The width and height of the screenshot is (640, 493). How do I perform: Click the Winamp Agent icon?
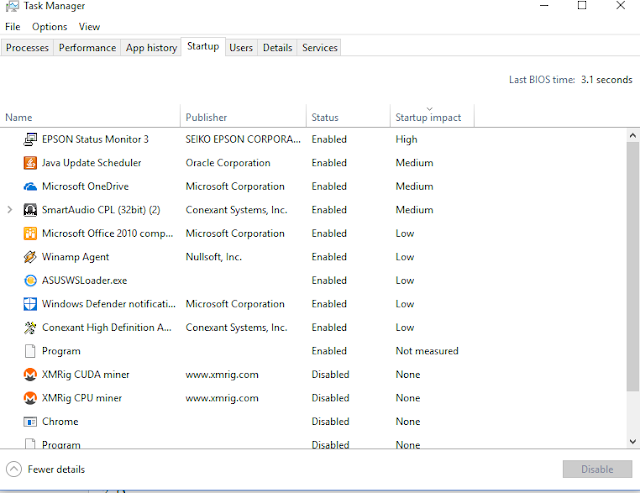click(30, 257)
